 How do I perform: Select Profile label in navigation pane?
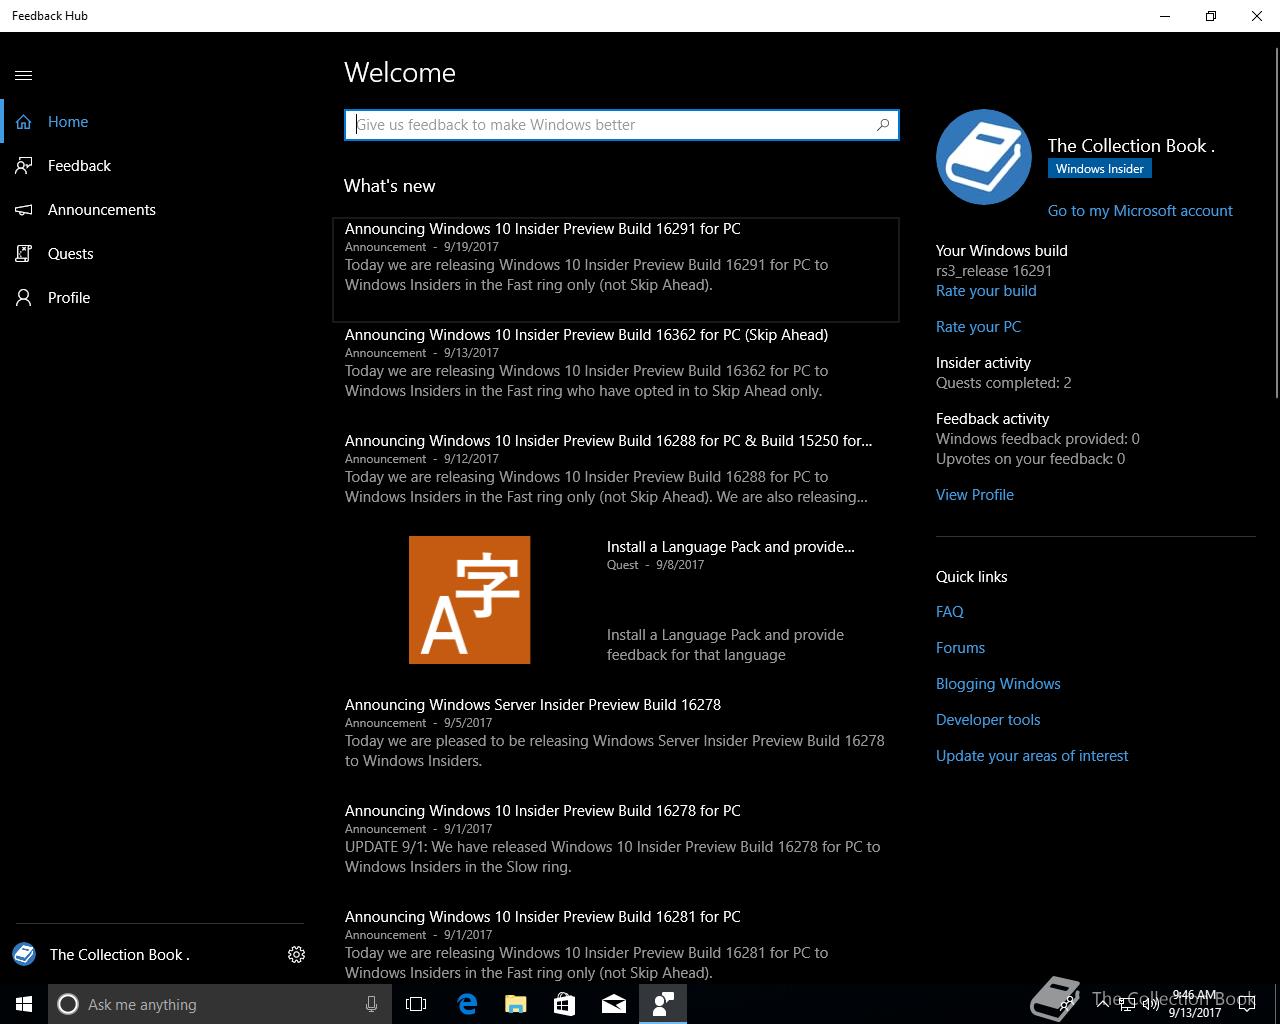(x=69, y=298)
